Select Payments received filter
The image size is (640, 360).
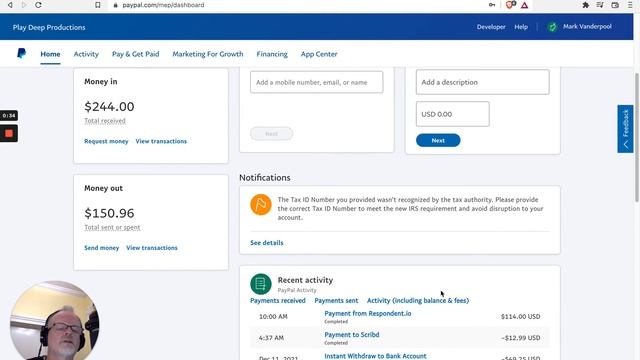coord(278,300)
